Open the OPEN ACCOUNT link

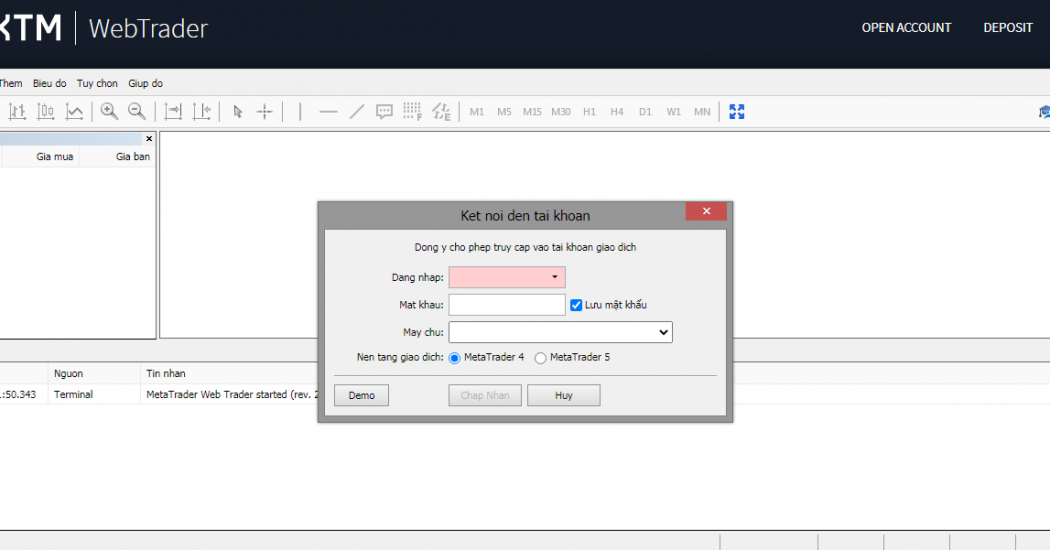pos(906,27)
